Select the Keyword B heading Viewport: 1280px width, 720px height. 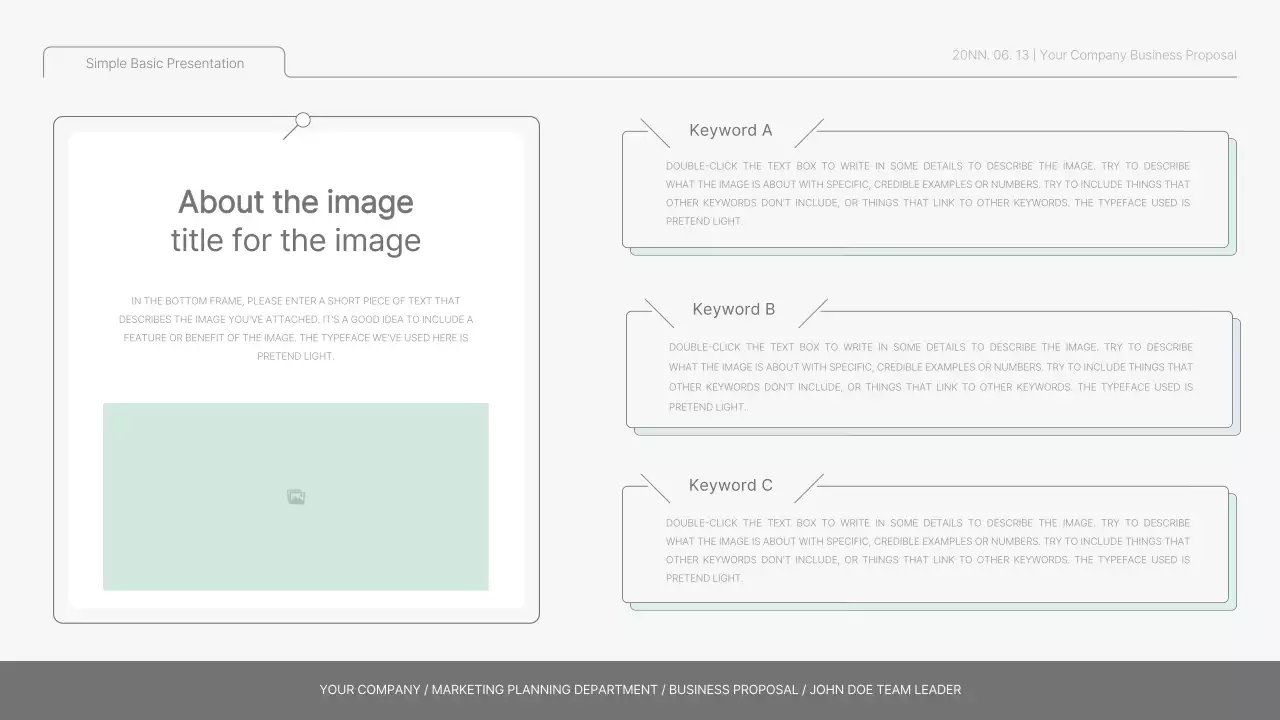[x=733, y=309]
